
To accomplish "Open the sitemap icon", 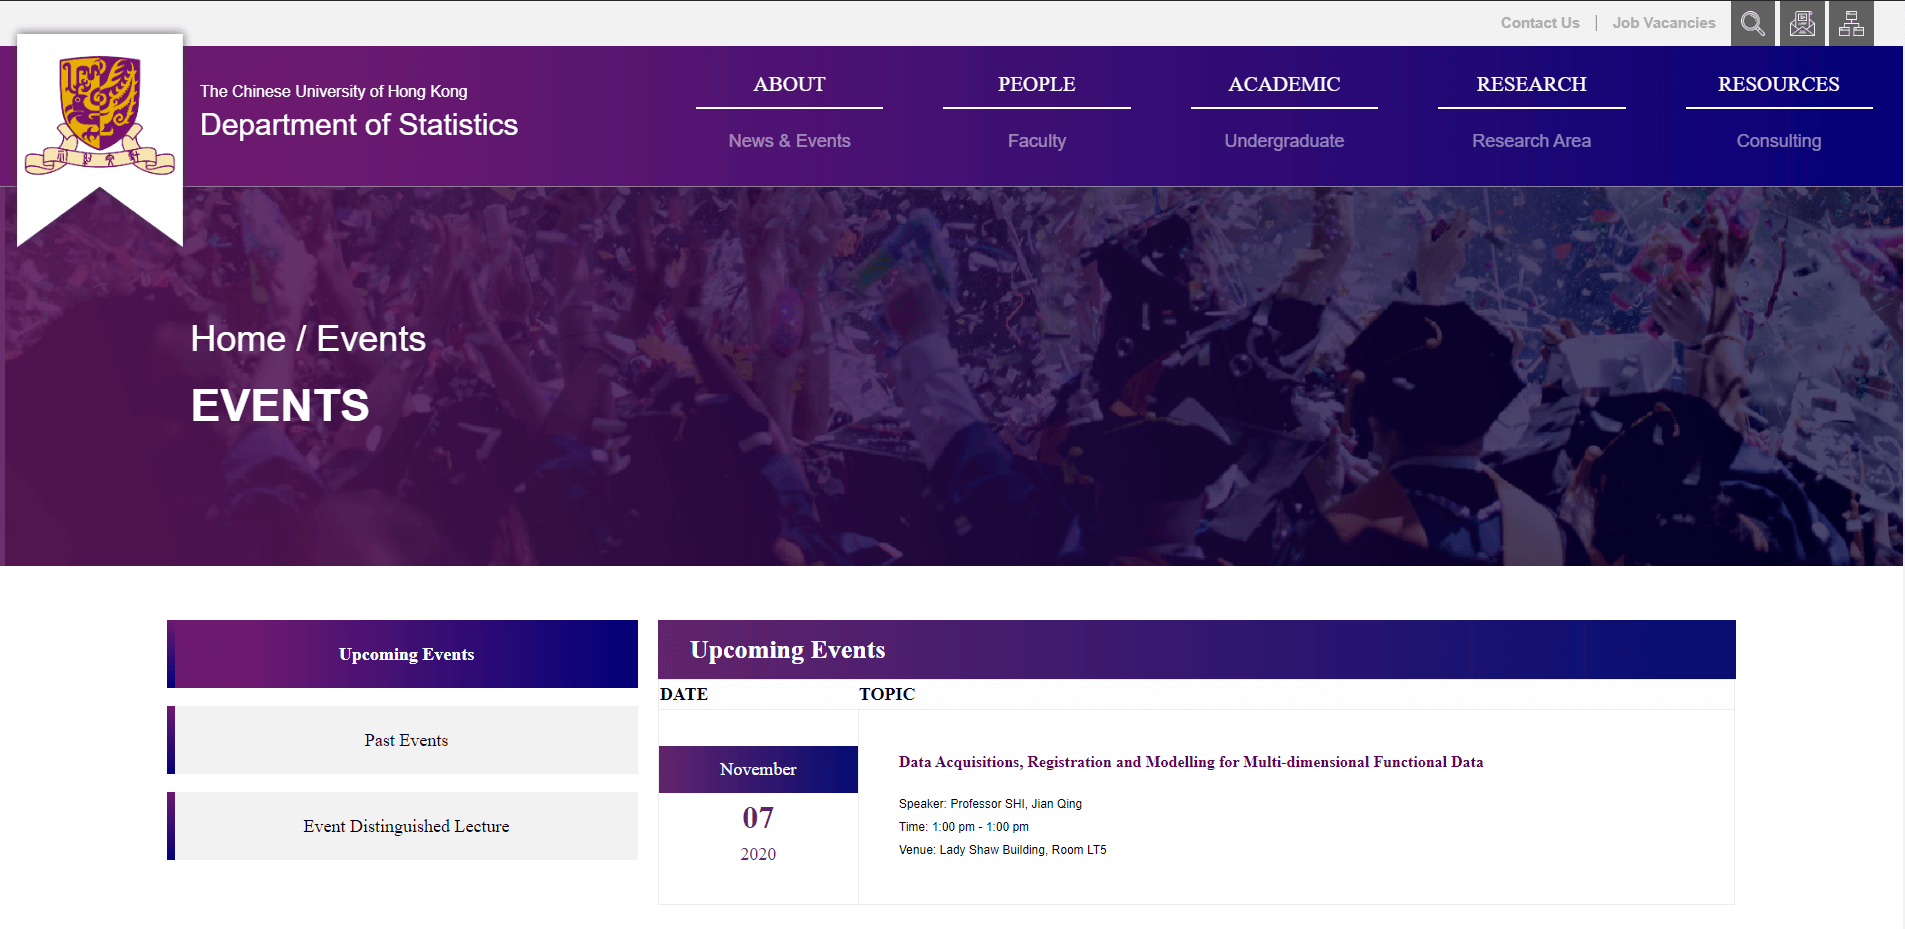I will (x=1851, y=23).
